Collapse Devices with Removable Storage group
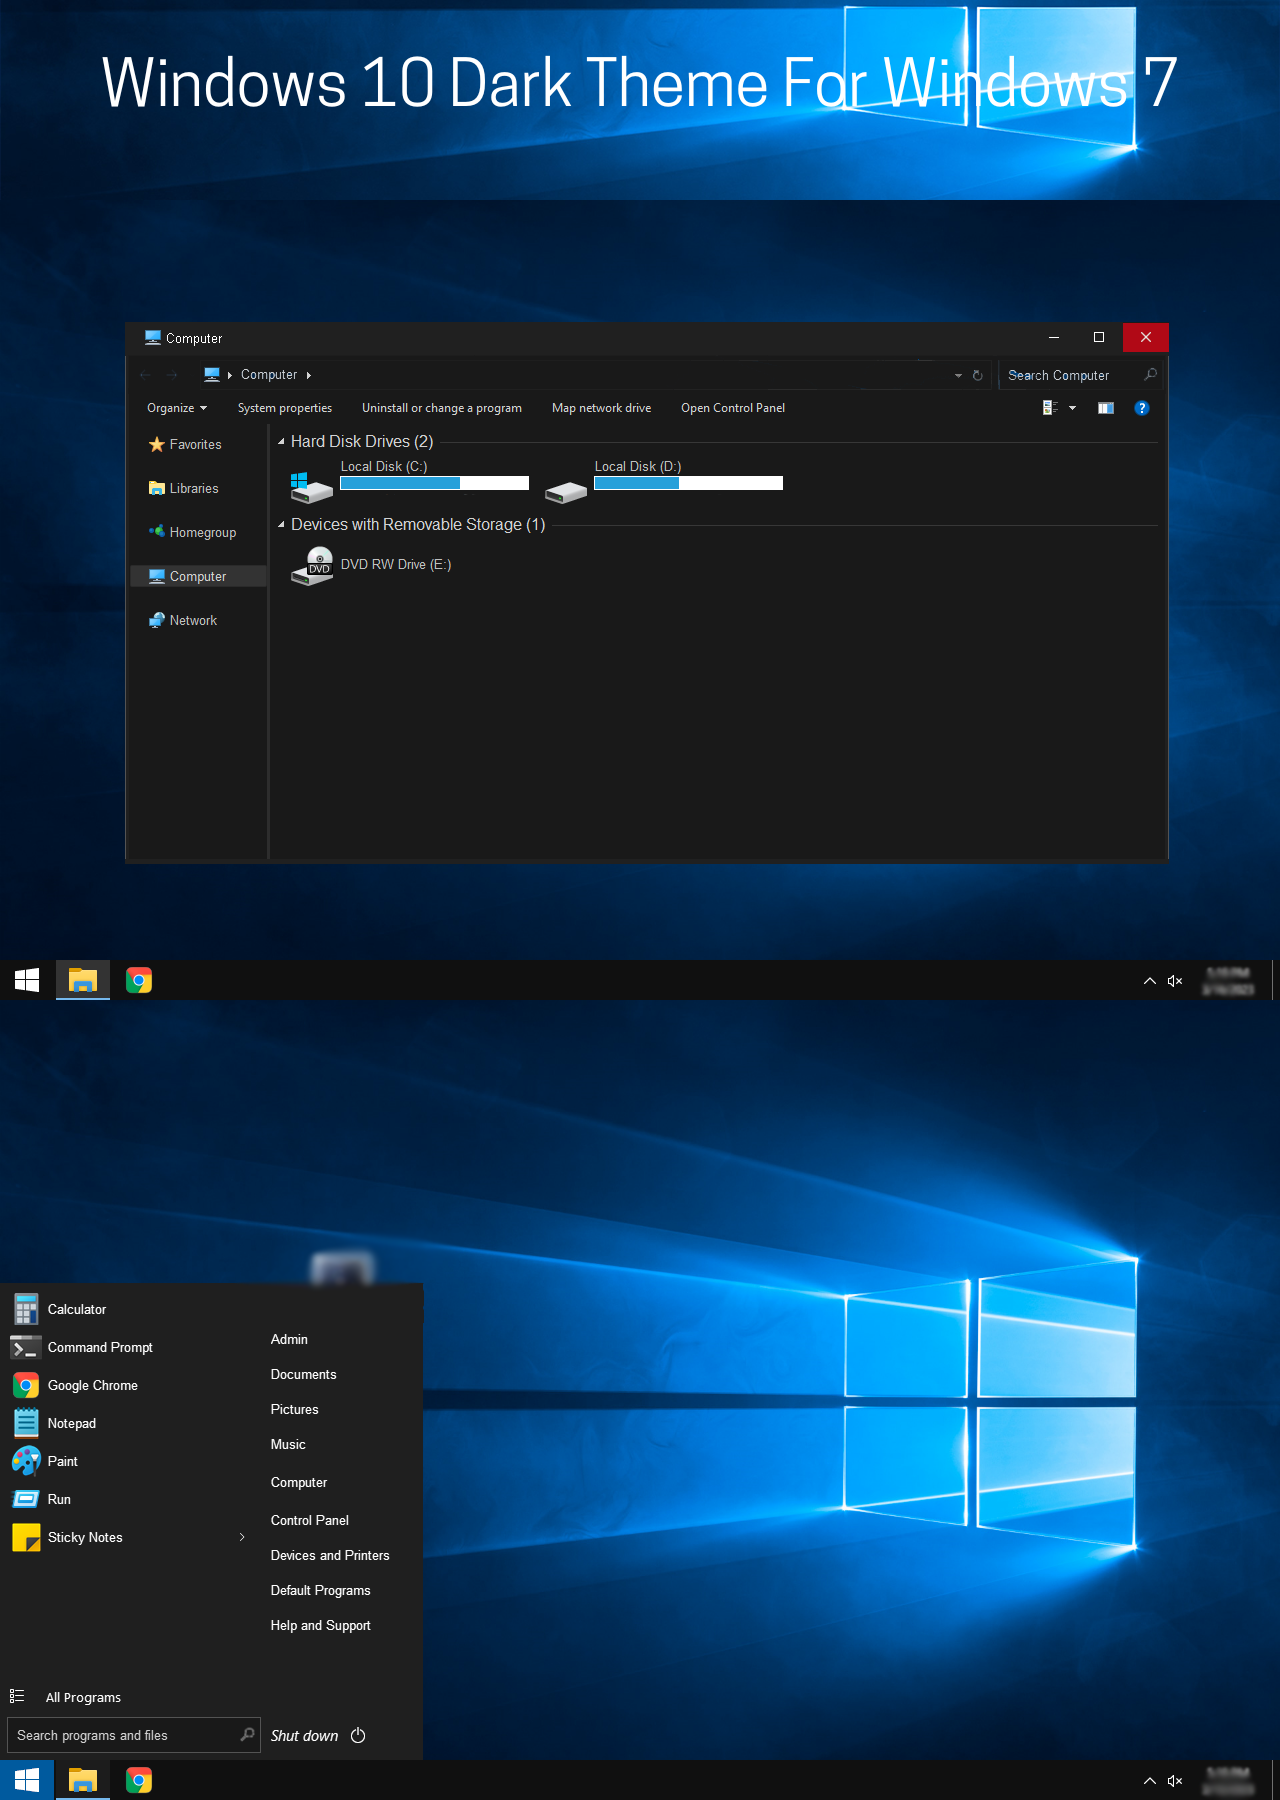The width and height of the screenshot is (1280, 1800). pyautogui.click(x=281, y=524)
